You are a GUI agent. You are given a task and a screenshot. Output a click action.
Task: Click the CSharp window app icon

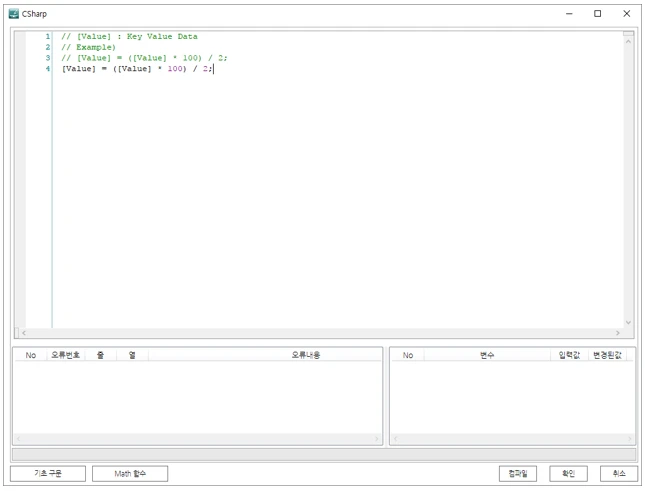14,14
